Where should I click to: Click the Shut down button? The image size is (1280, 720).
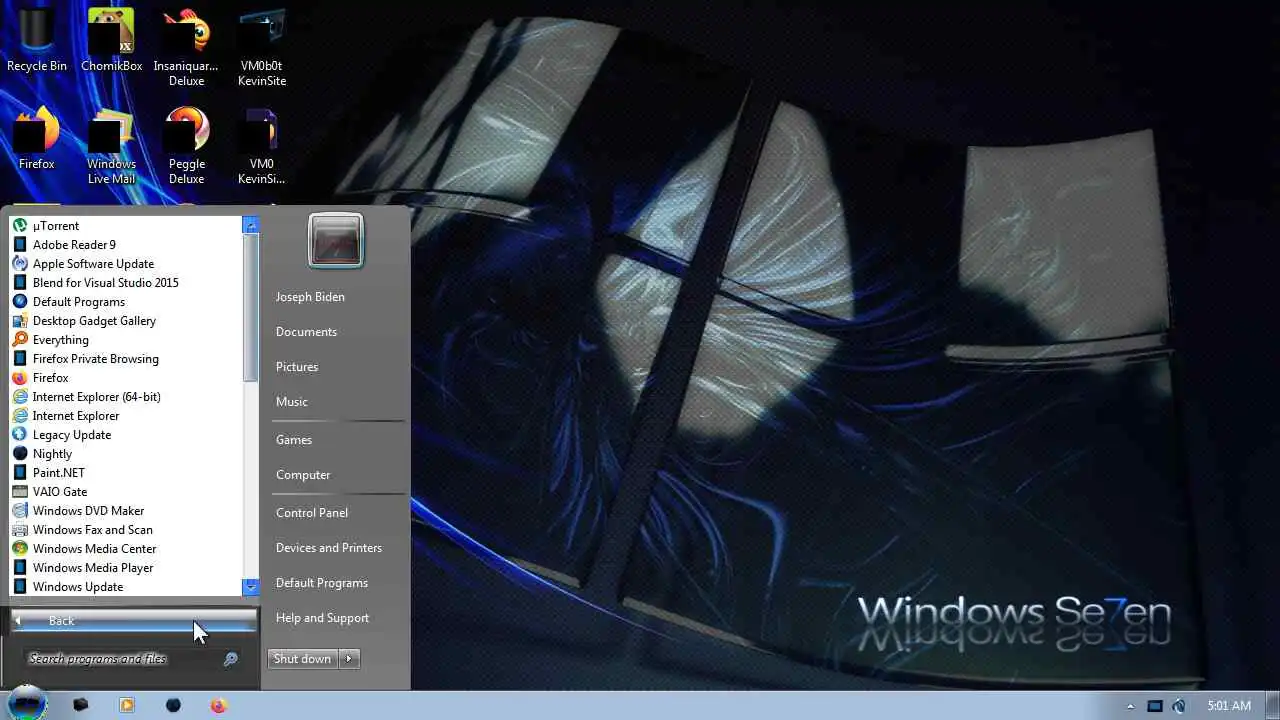pyautogui.click(x=303, y=658)
